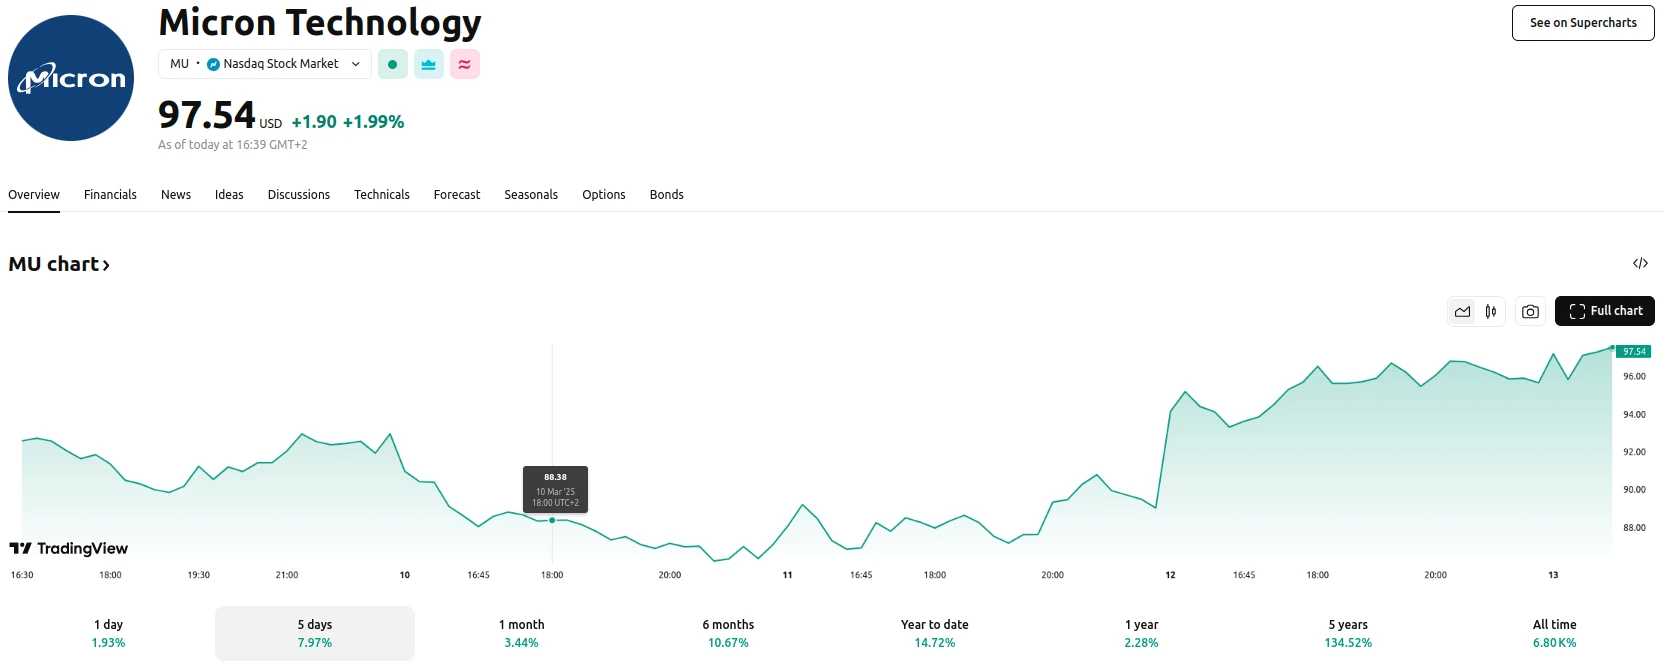Select the Year to date range

click(934, 633)
